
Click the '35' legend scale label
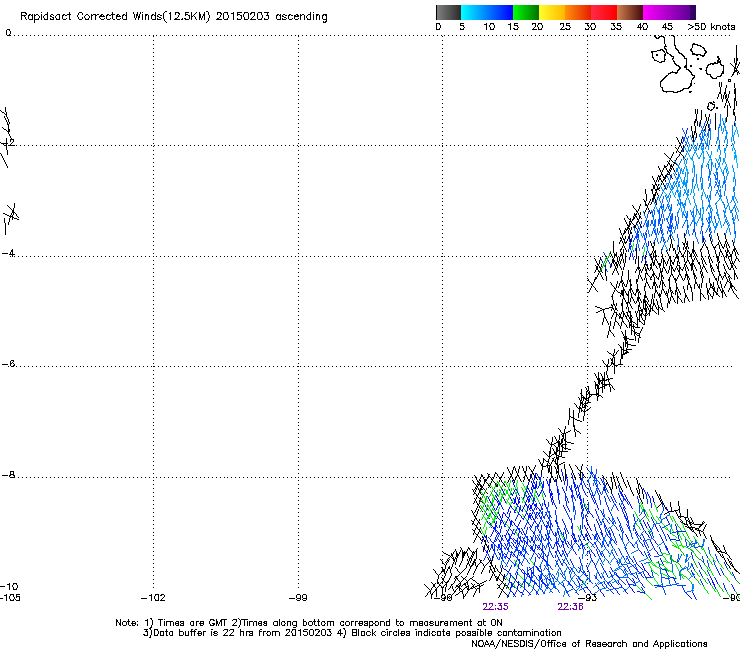(x=616, y=27)
